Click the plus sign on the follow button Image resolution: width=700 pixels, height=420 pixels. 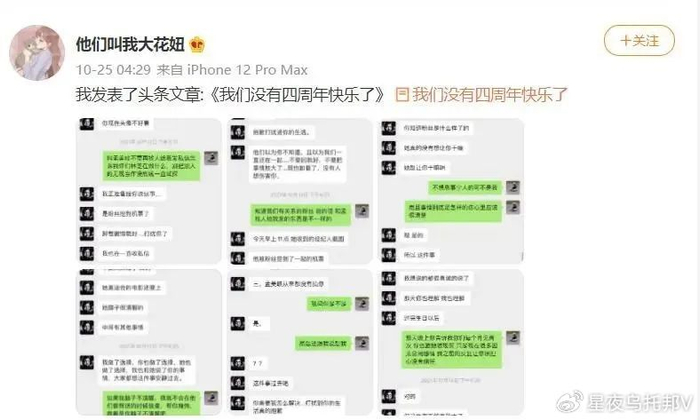[626, 41]
